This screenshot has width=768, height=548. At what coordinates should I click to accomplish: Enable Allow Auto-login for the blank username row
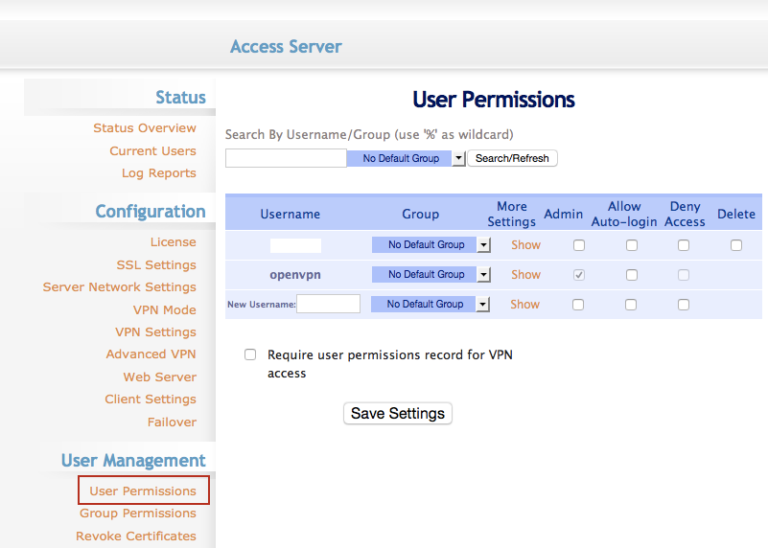[x=632, y=245]
